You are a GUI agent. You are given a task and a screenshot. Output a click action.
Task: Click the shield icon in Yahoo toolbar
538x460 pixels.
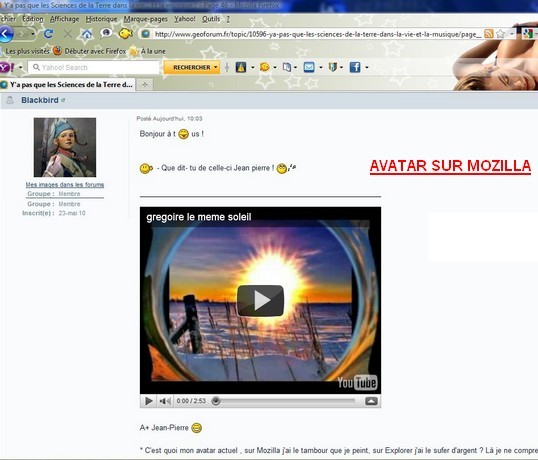click(332, 67)
